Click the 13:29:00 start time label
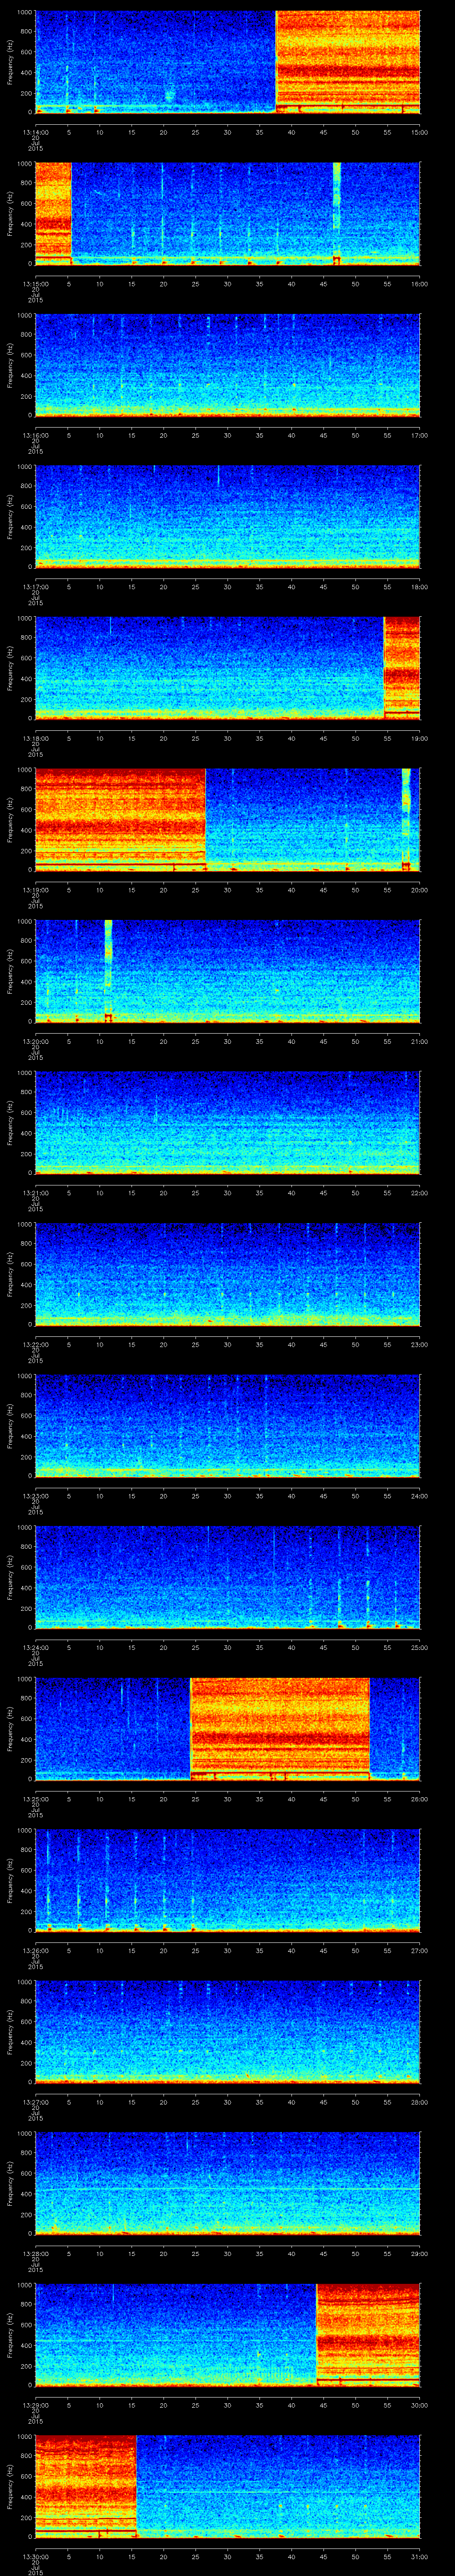 click(x=35, y=2405)
